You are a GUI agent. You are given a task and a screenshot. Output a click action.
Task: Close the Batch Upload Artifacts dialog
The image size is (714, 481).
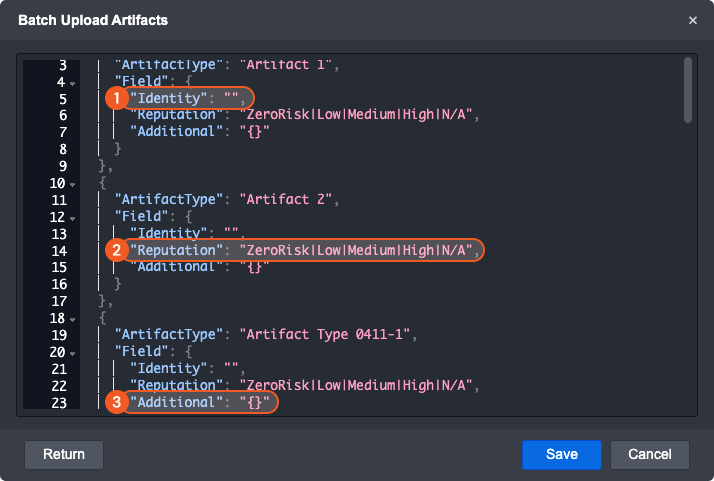(693, 20)
